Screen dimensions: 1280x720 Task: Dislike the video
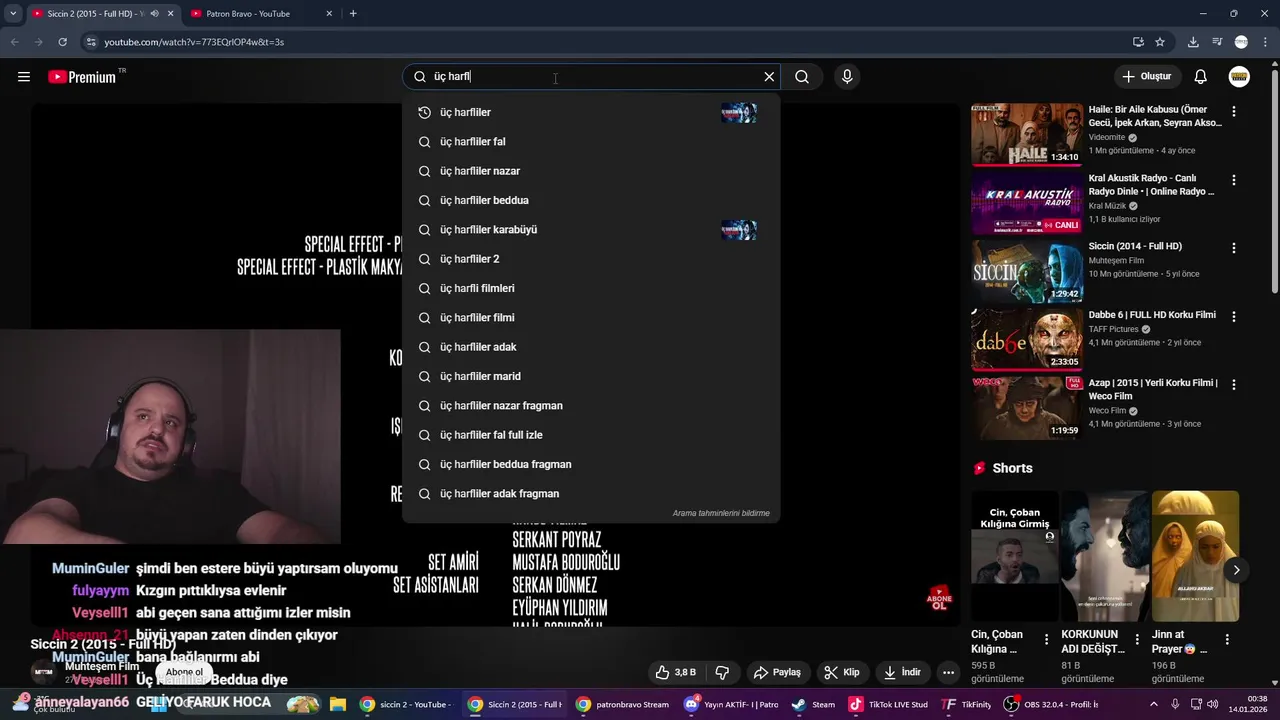722,672
